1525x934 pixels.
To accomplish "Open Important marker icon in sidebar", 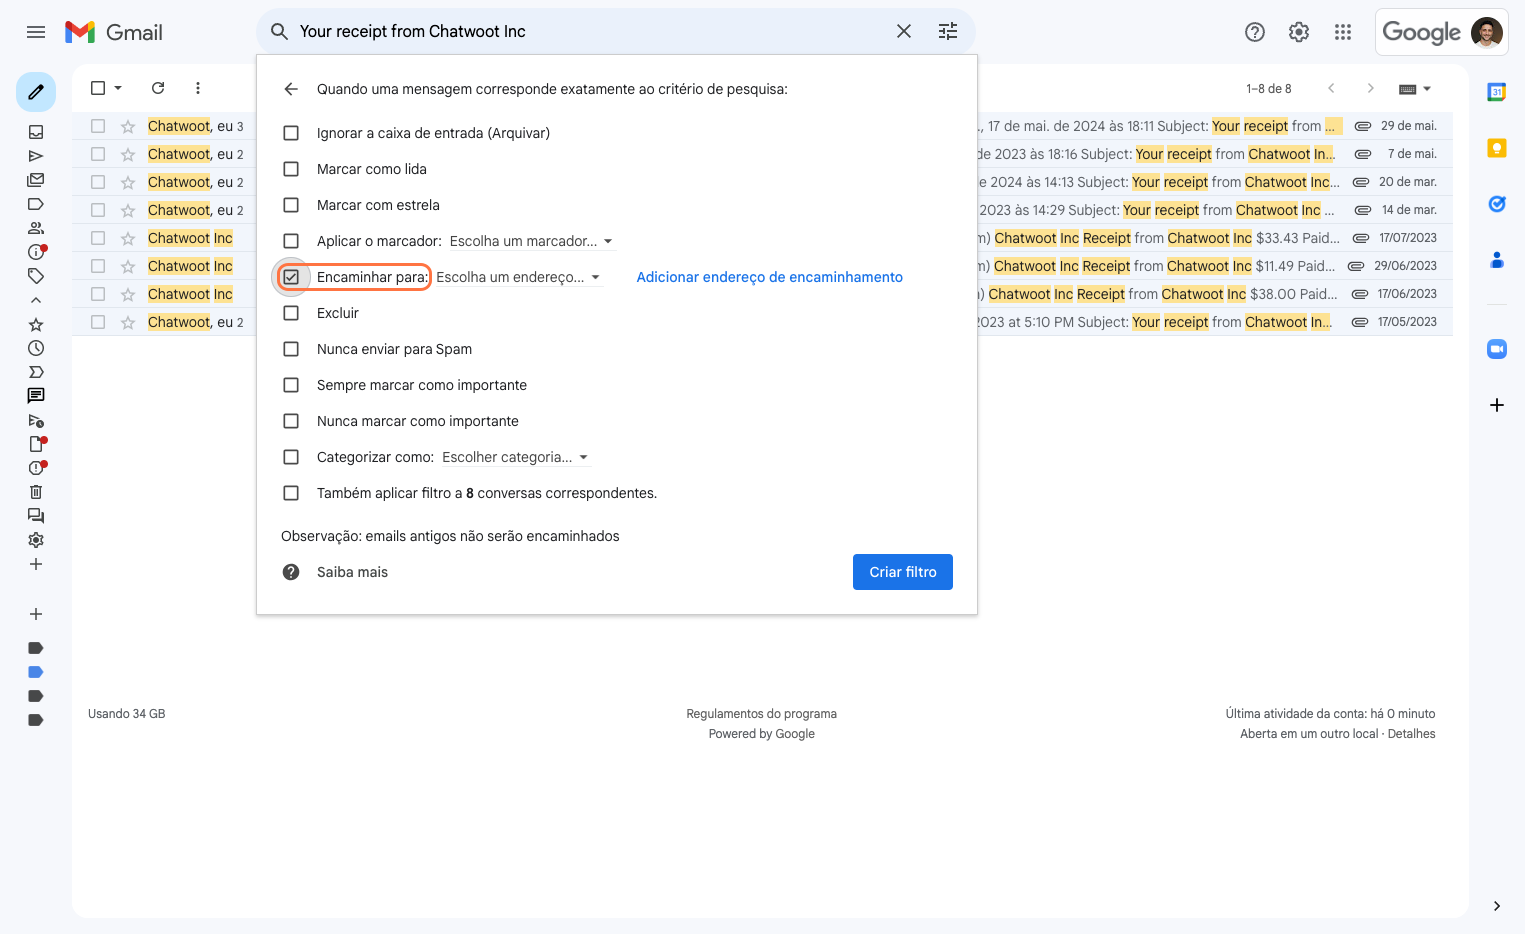I will tap(36, 372).
